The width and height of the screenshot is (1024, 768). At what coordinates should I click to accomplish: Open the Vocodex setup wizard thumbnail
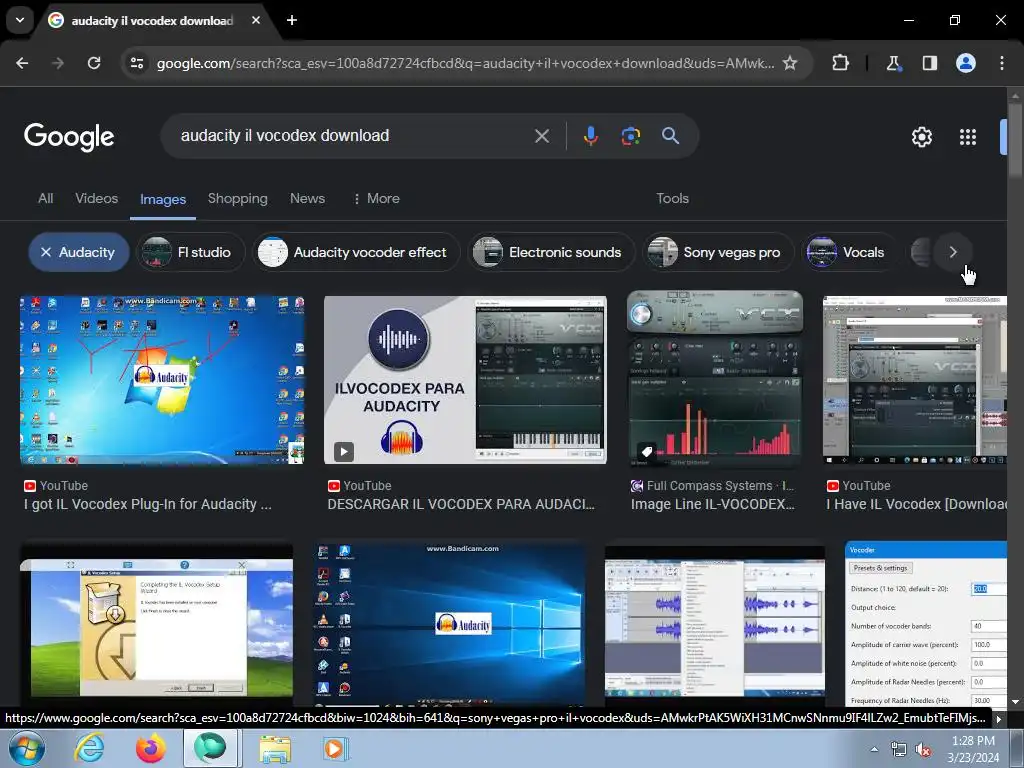pyautogui.click(x=157, y=624)
